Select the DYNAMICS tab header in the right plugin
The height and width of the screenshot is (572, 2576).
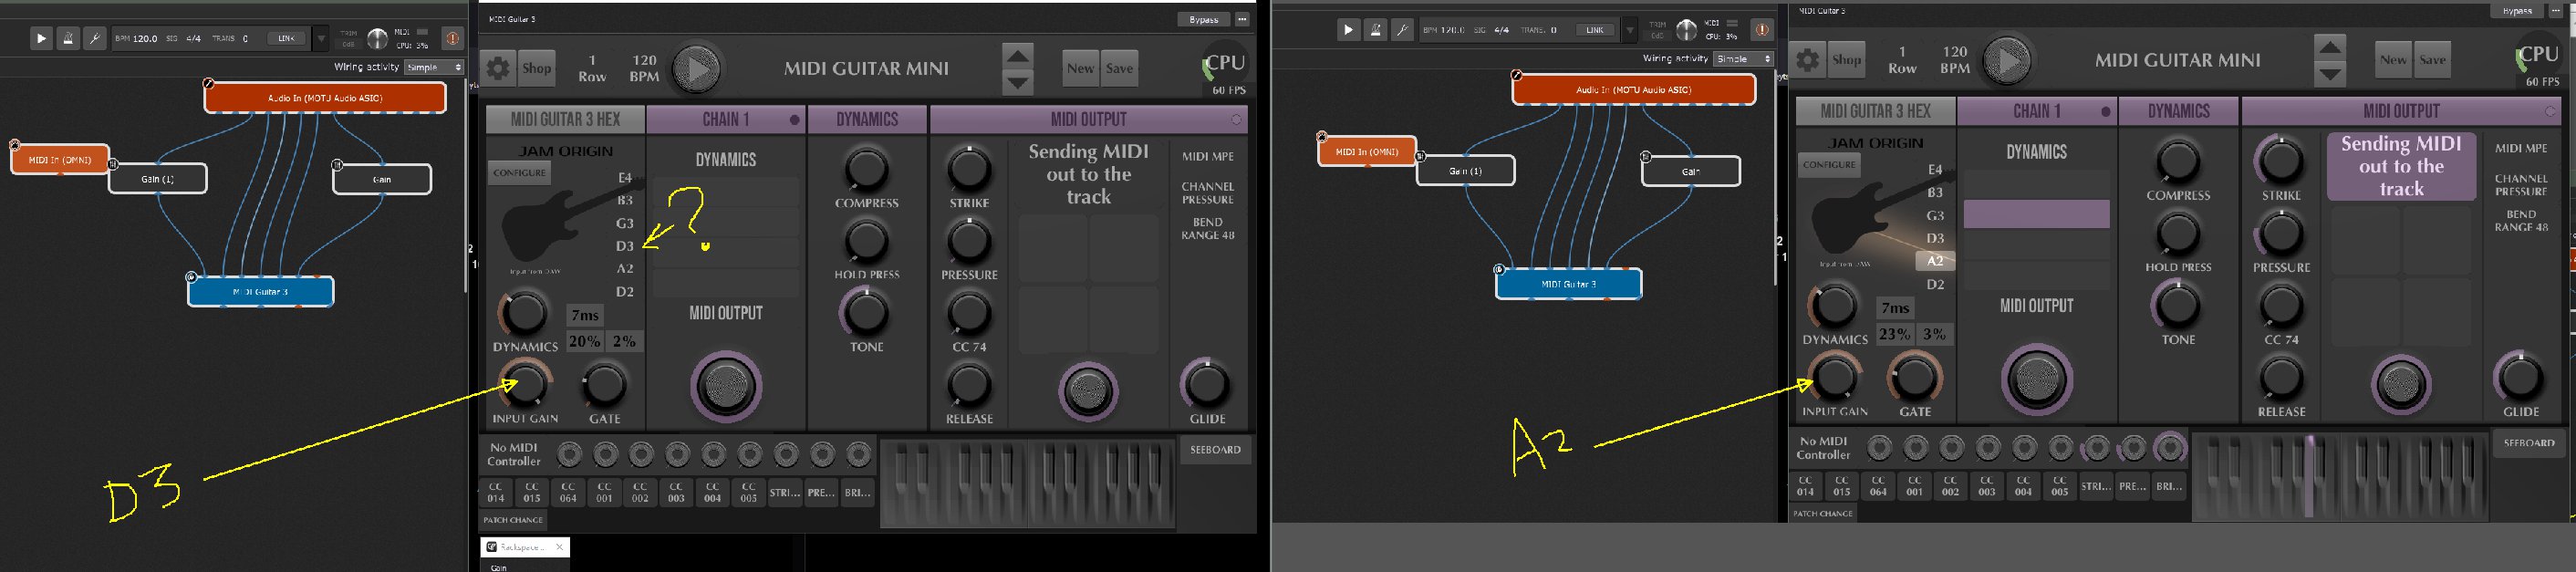pos(2178,112)
